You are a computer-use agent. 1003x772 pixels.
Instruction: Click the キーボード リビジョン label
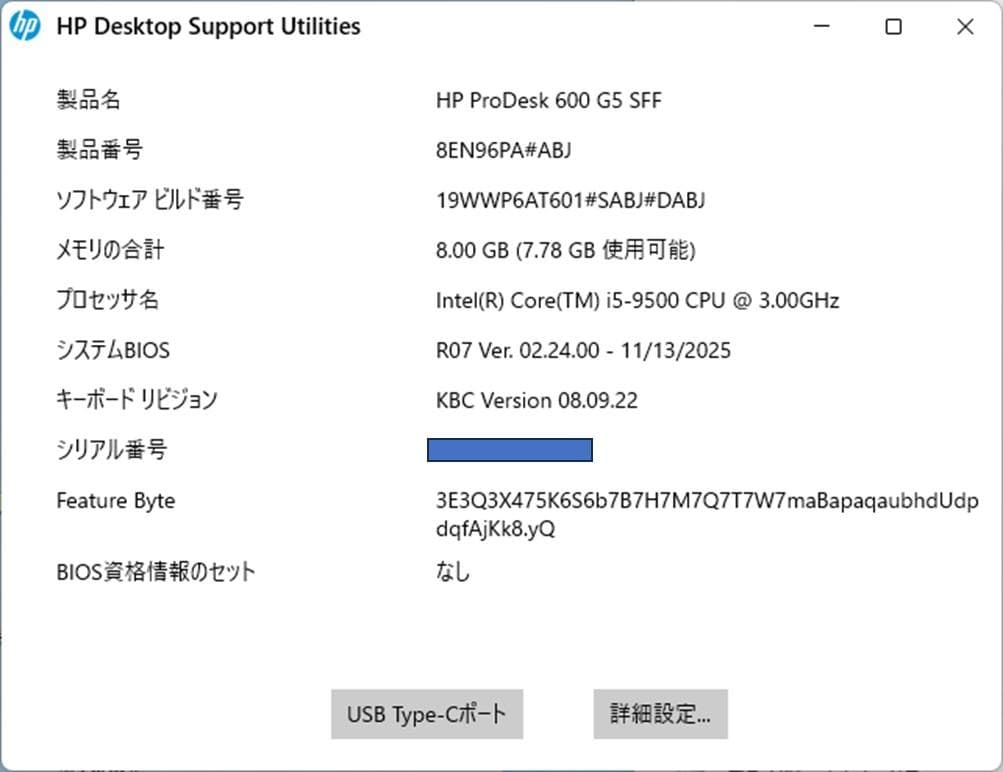135,399
